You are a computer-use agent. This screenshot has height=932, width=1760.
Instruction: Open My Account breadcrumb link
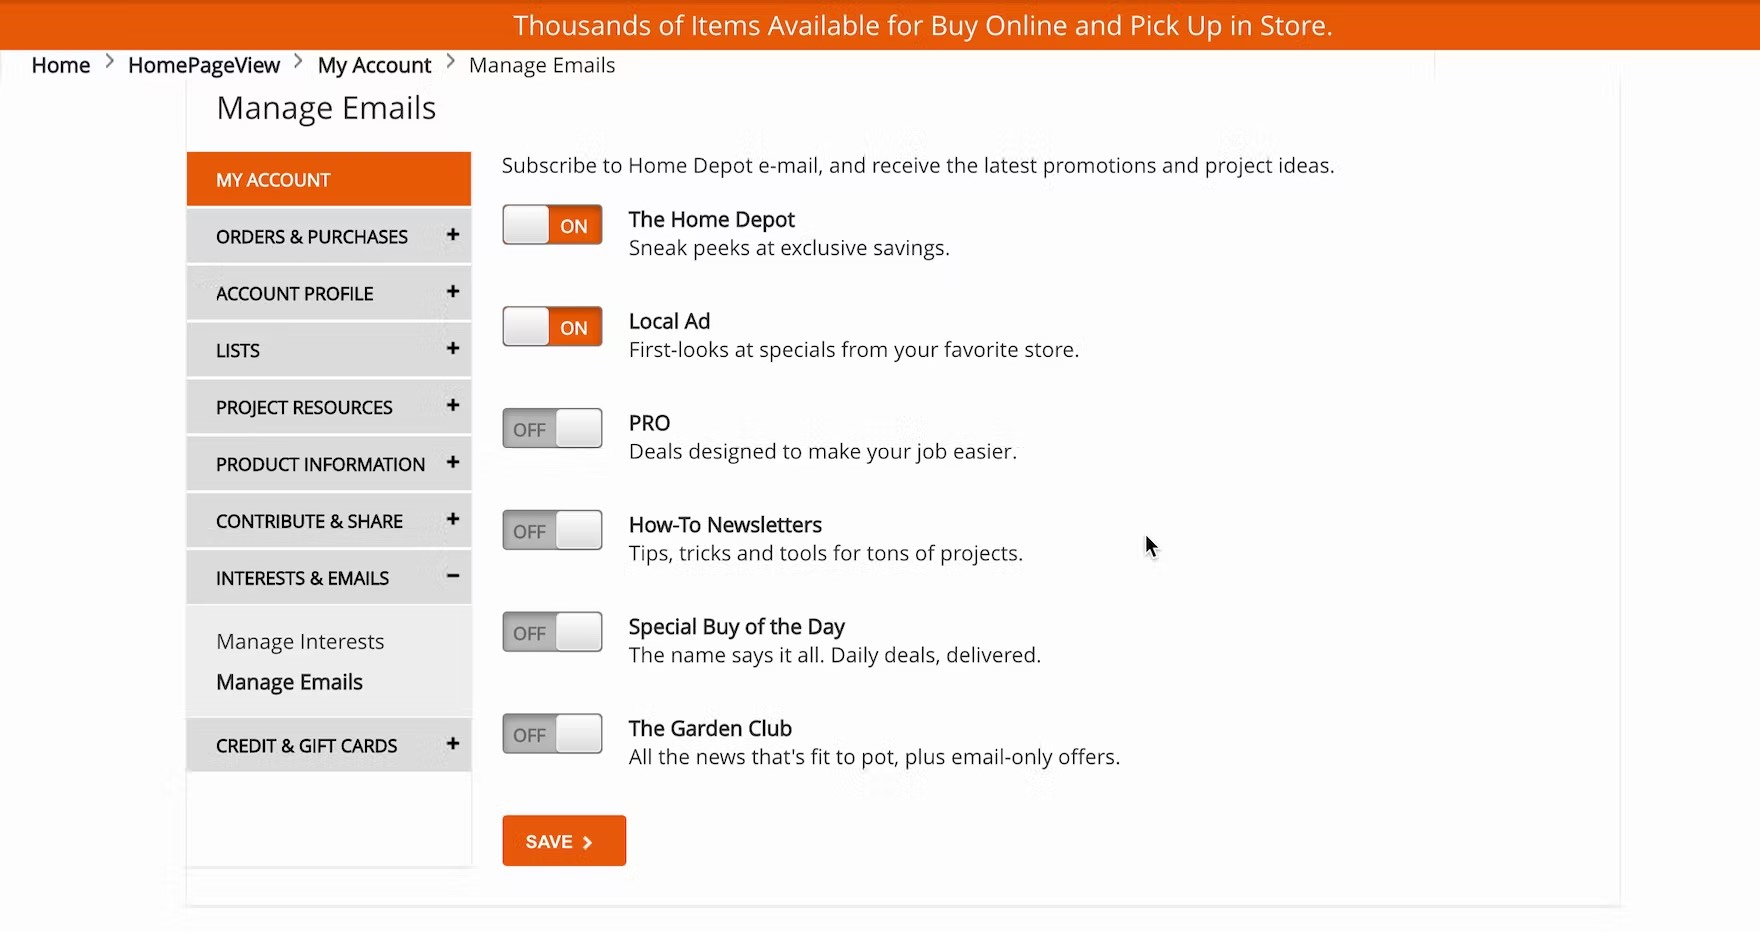point(374,66)
